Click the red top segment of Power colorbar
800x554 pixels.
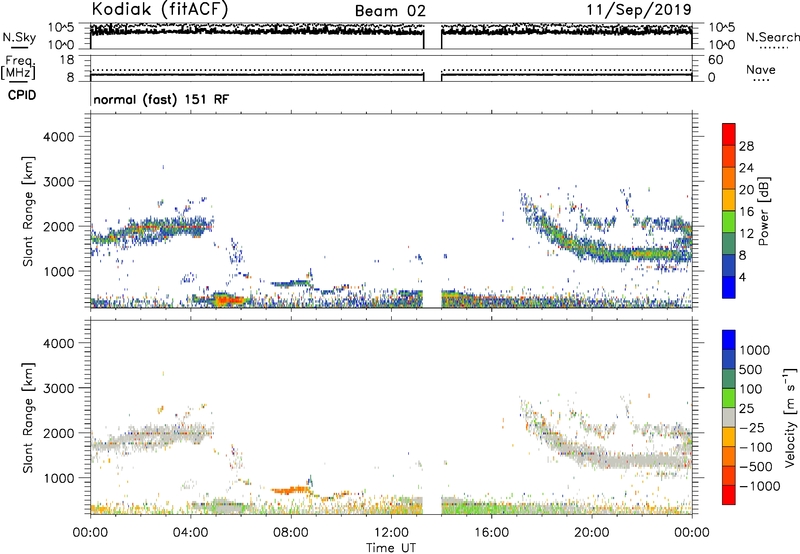(x=729, y=134)
